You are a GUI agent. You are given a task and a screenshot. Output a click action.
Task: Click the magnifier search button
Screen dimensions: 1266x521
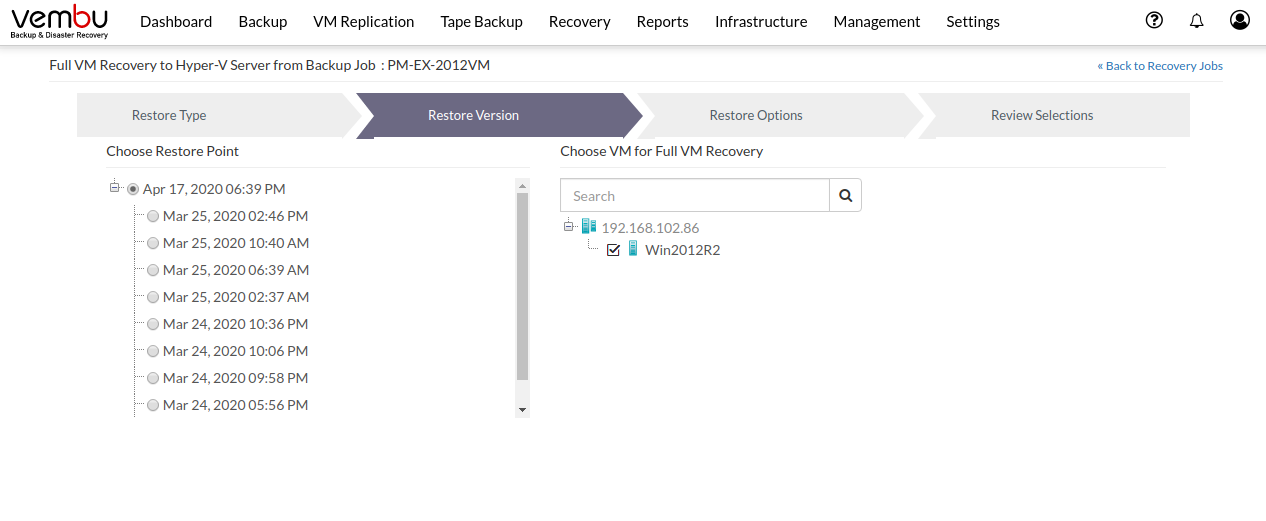coord(846,196)
